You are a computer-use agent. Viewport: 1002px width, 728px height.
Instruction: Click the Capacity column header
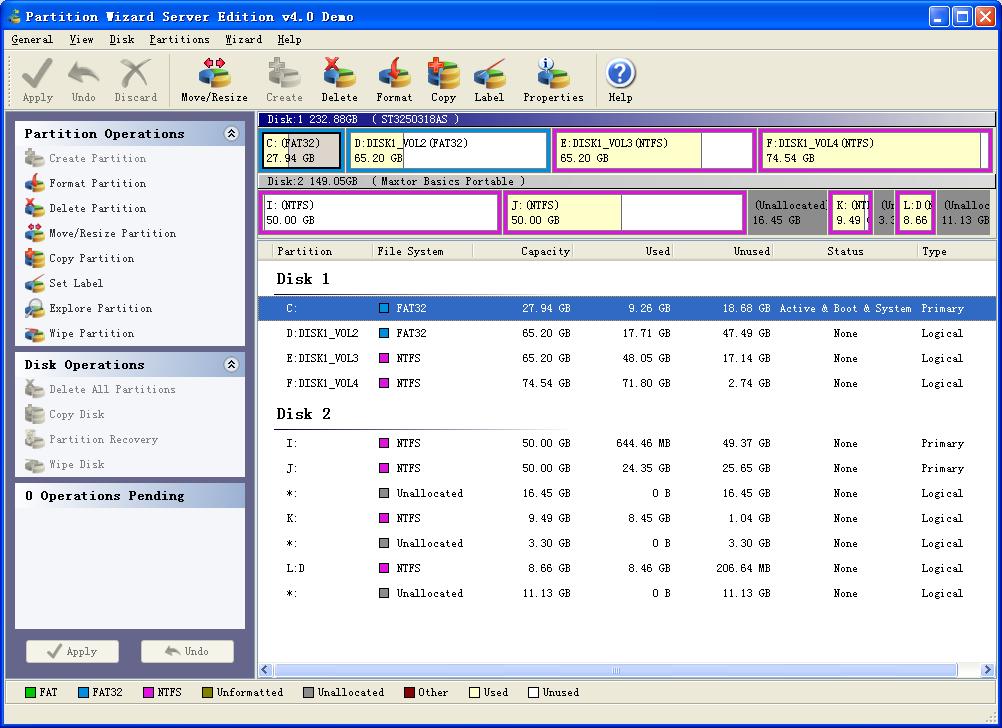pyautogui.click(x=545, y=252)
